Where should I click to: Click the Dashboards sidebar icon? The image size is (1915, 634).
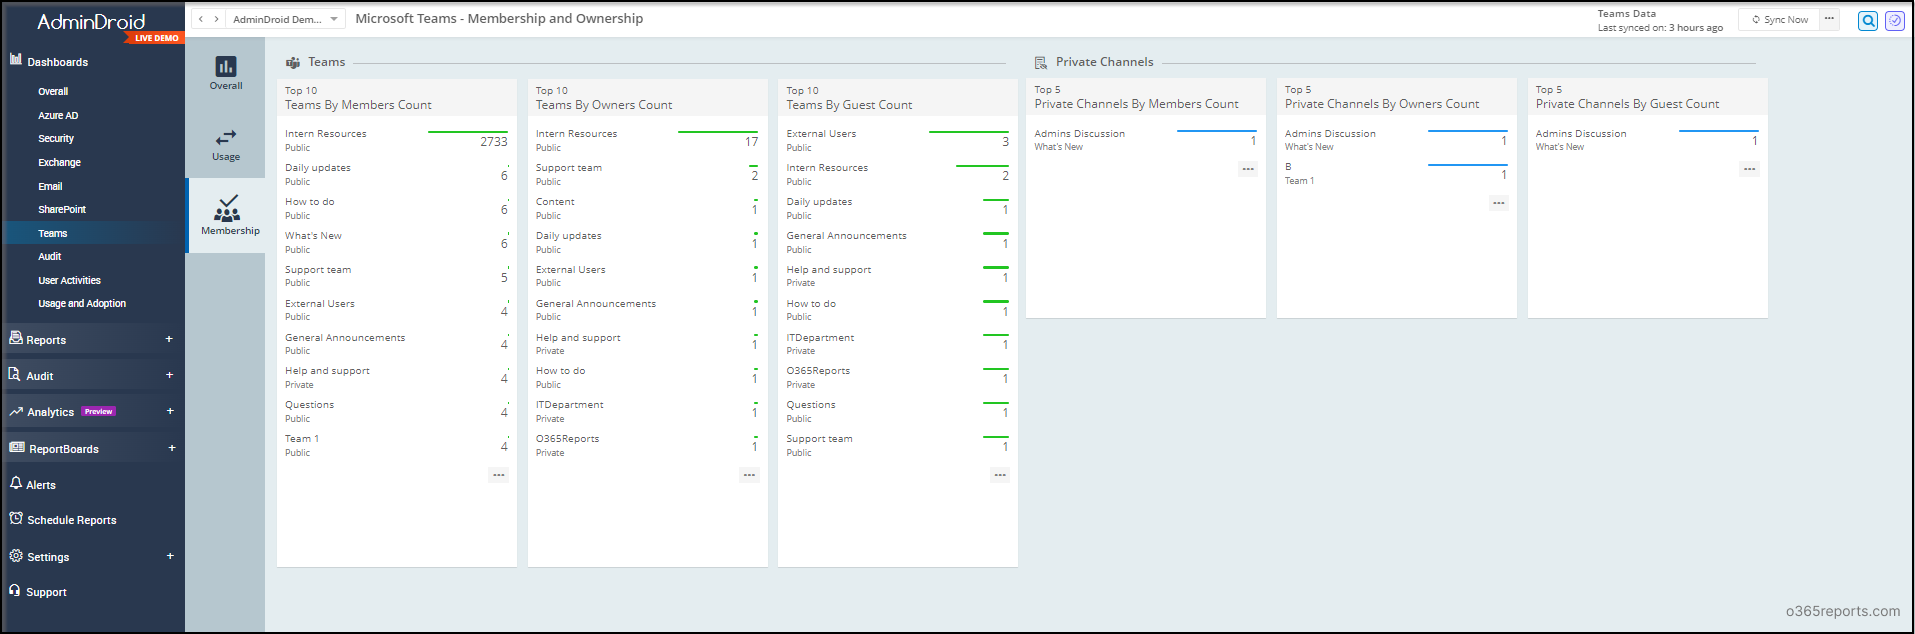[16, 59]
